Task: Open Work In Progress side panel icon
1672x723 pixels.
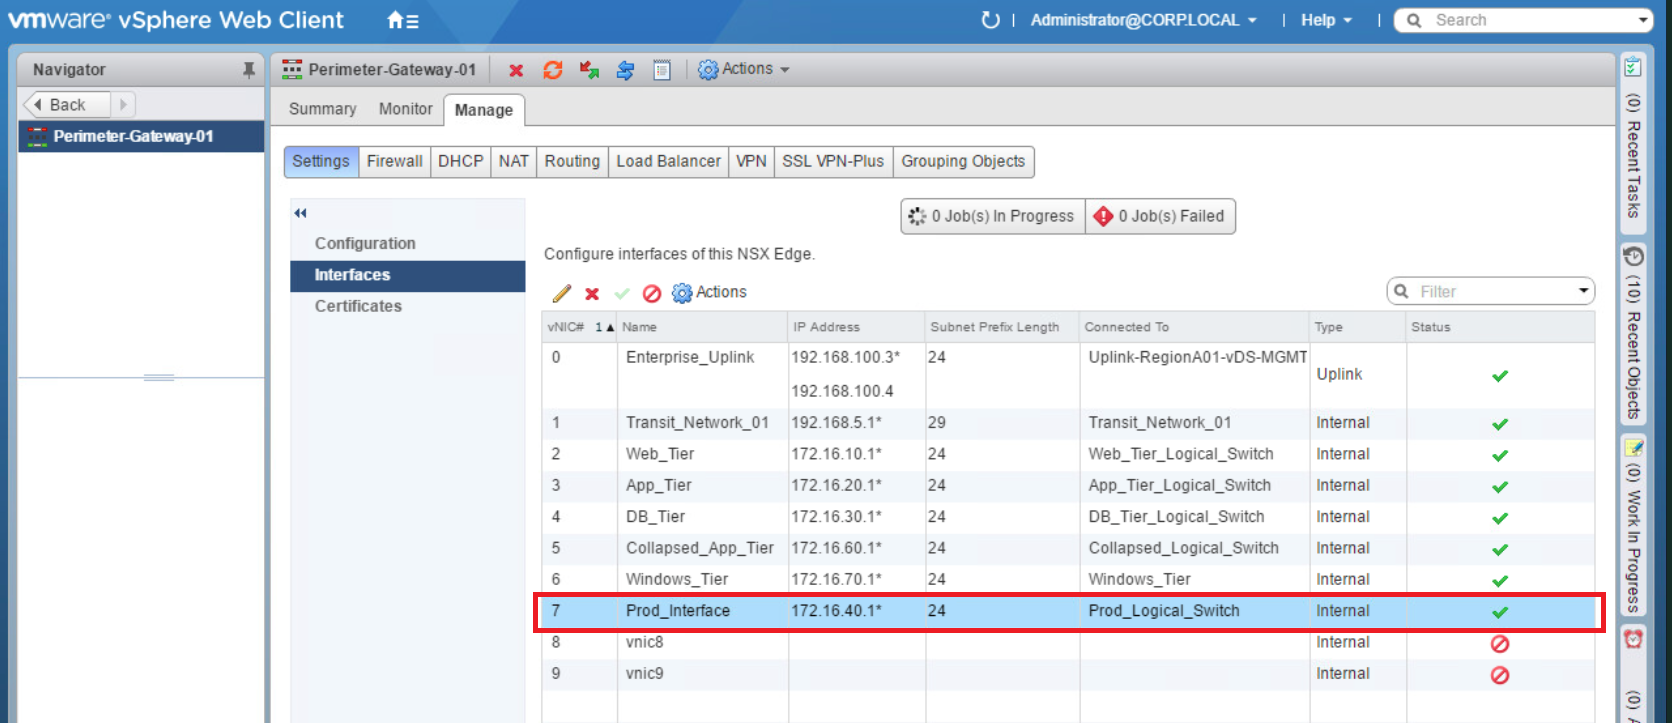Action: (x=1633, y=447)
